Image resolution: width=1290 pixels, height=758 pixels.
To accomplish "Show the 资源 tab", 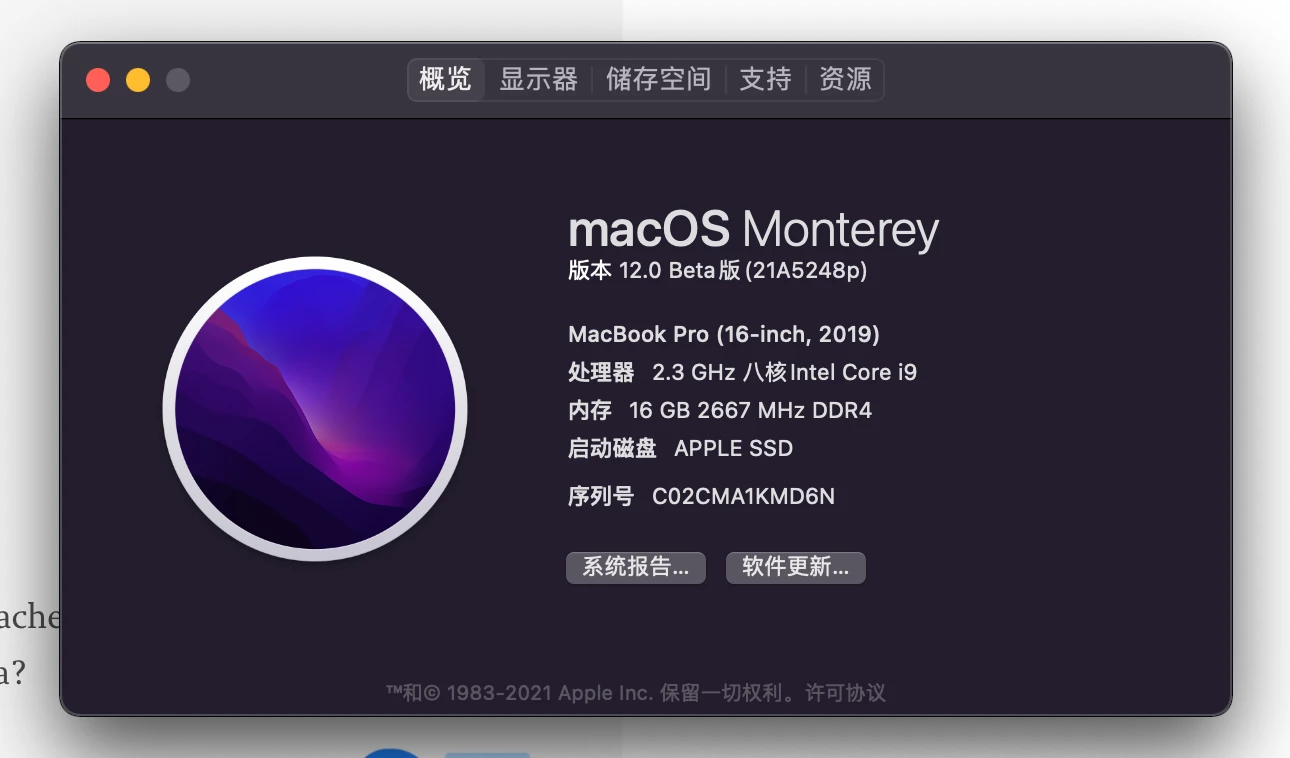I will pyautogui.click(x=845, y=79).
